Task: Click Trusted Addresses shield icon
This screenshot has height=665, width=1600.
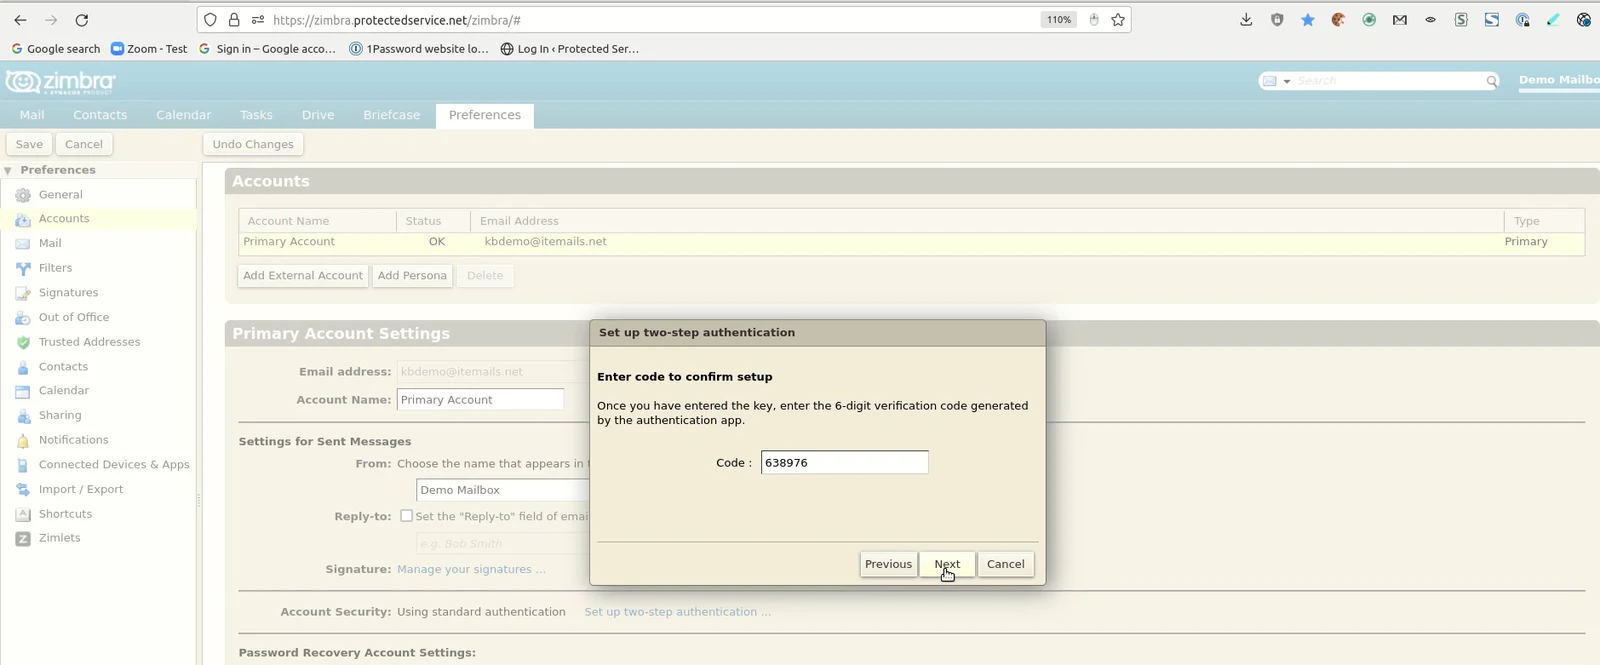Action: [23, 342]
